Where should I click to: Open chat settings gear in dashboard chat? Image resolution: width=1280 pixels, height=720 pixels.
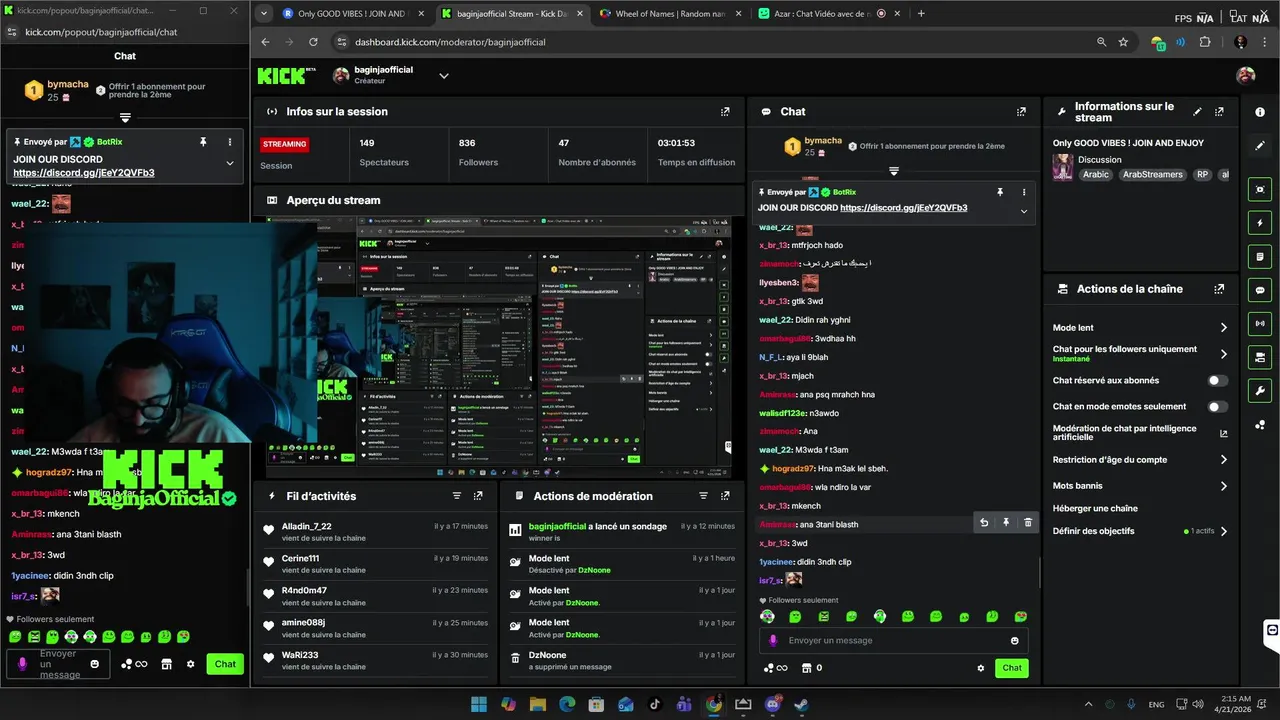click(x=981, y=668)
